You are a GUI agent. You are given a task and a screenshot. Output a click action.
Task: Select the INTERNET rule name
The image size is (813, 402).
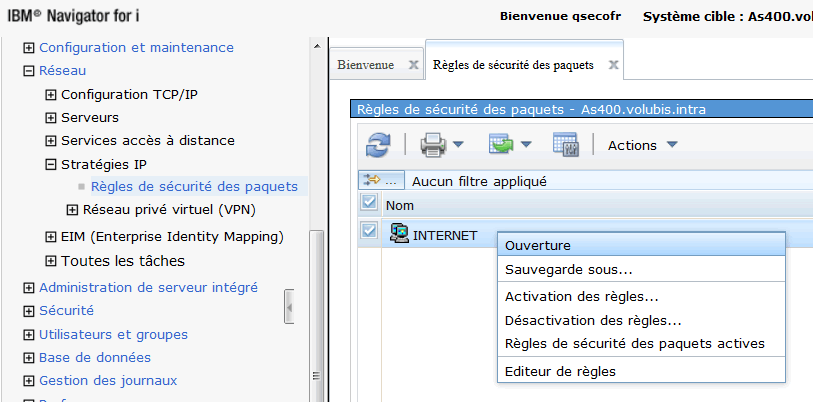pos(445,235)
